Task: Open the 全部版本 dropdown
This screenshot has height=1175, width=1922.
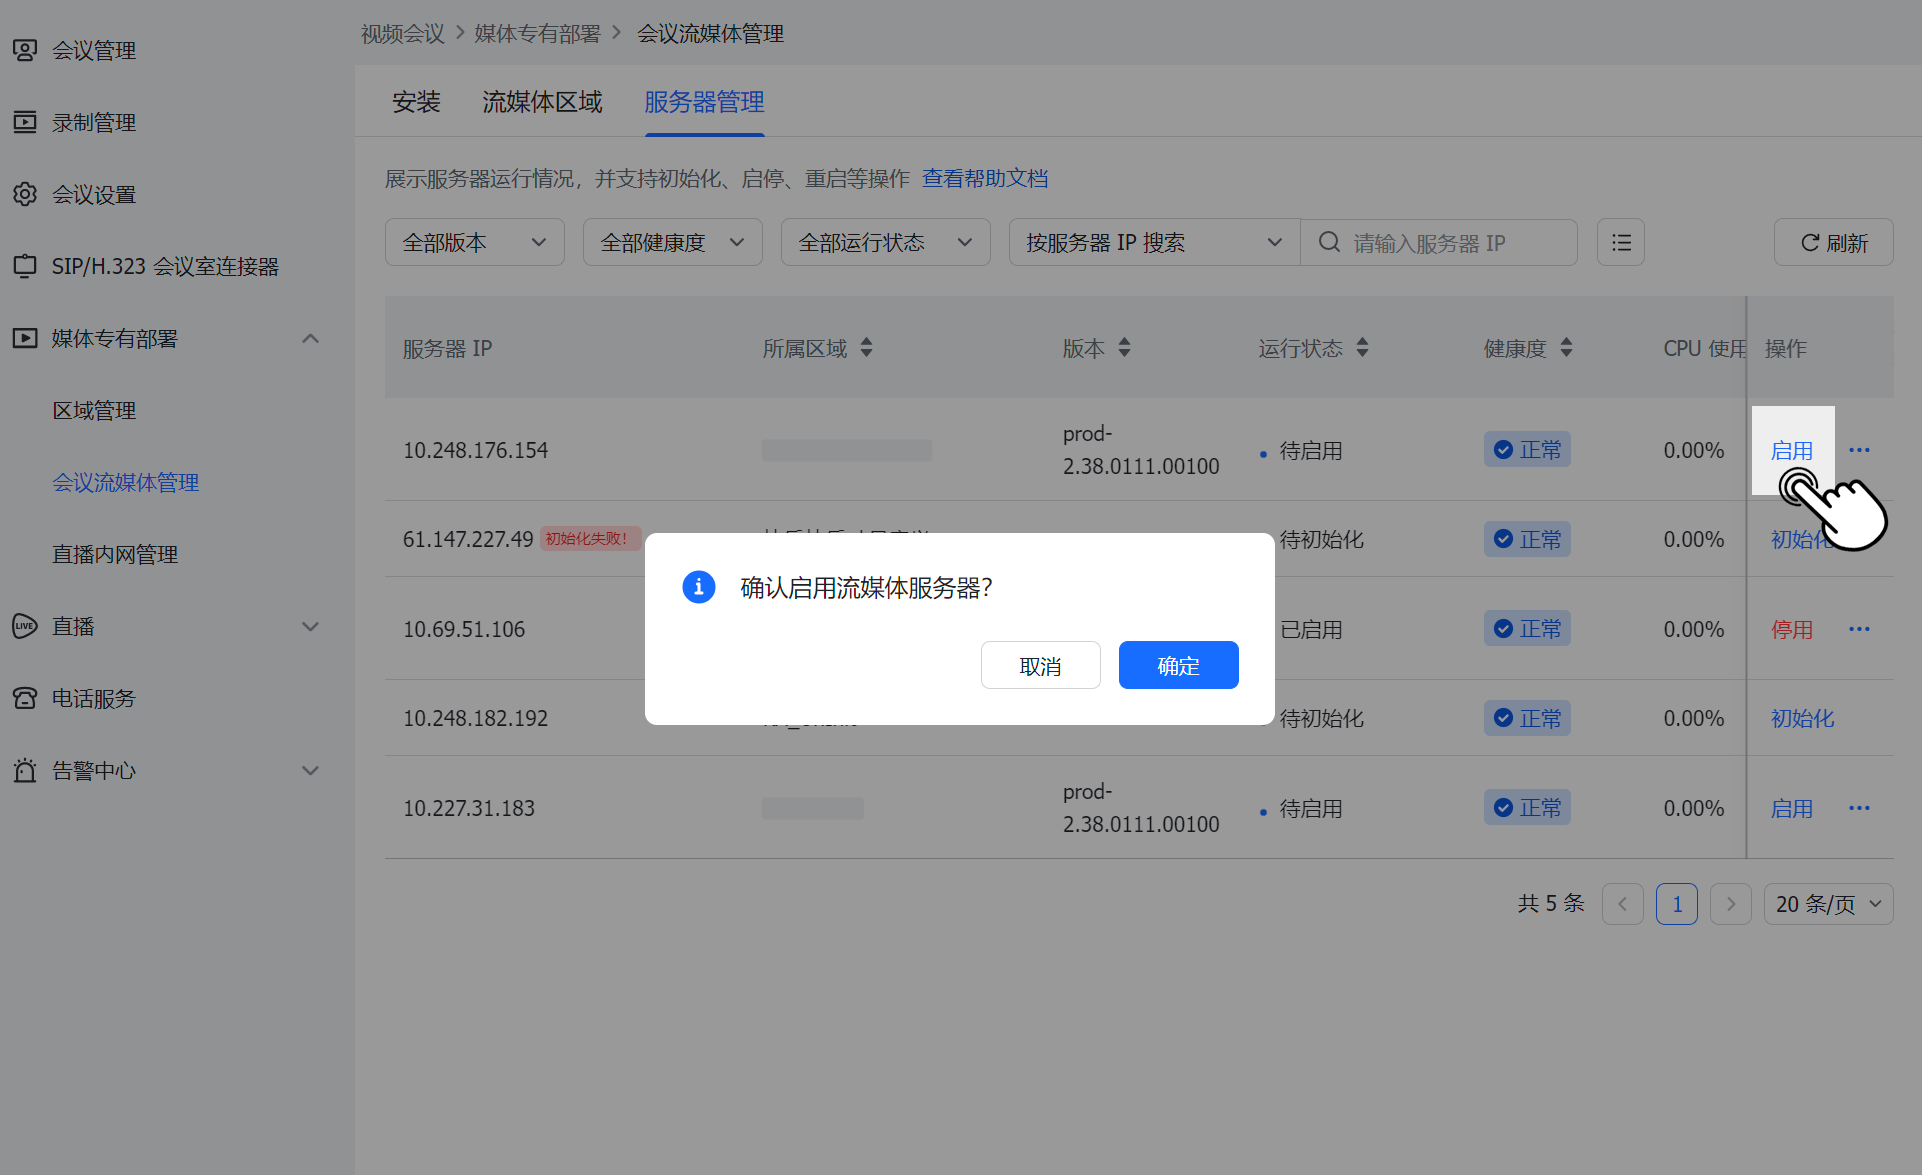Action: click(x=474, y=243)
